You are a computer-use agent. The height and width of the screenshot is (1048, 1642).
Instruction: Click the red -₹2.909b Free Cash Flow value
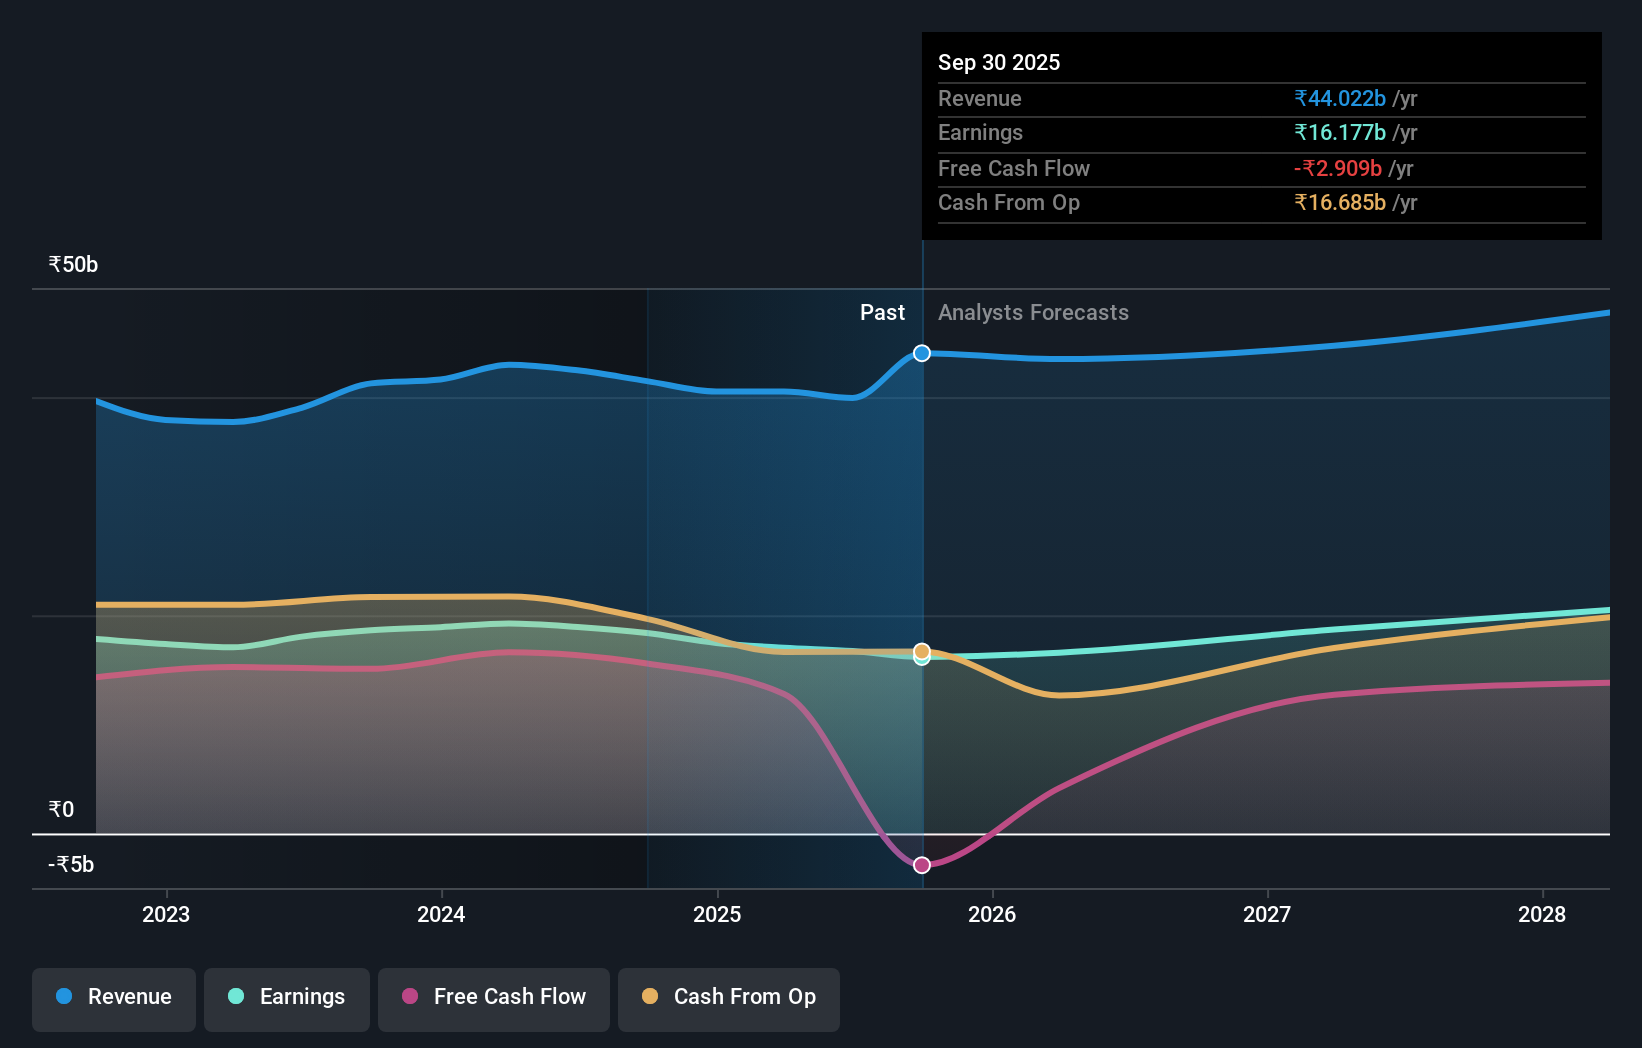pyautogui.click(x=1336, y=168)
